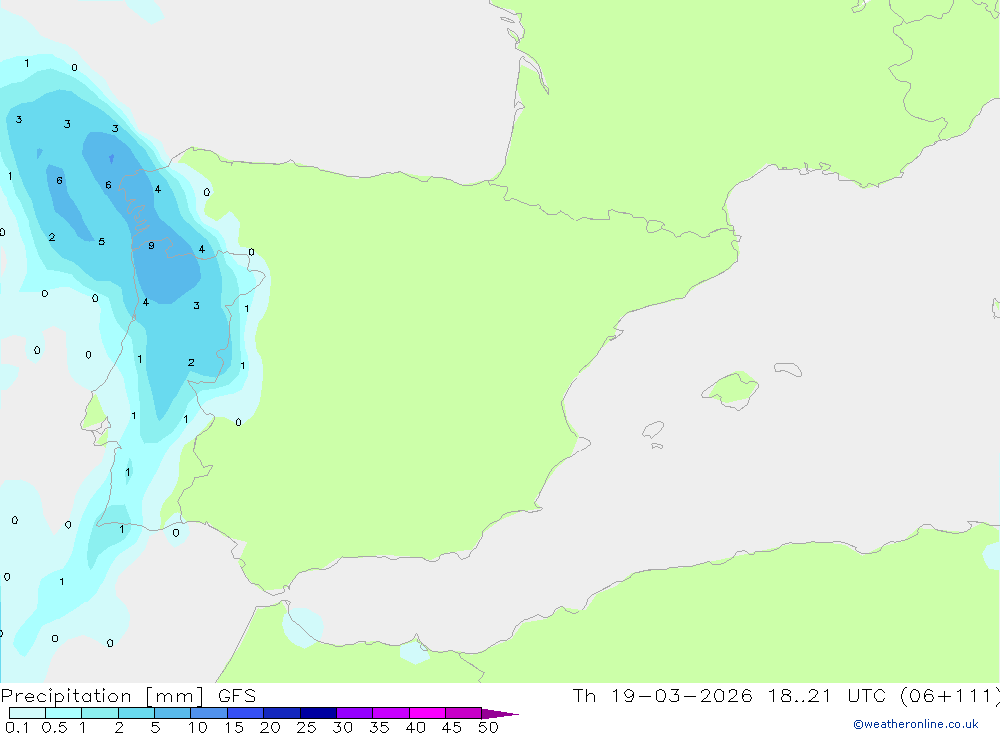Click the '15' legend scale label
The width and height of the screenshot is (1000, 733).
[x=234, y=727]
